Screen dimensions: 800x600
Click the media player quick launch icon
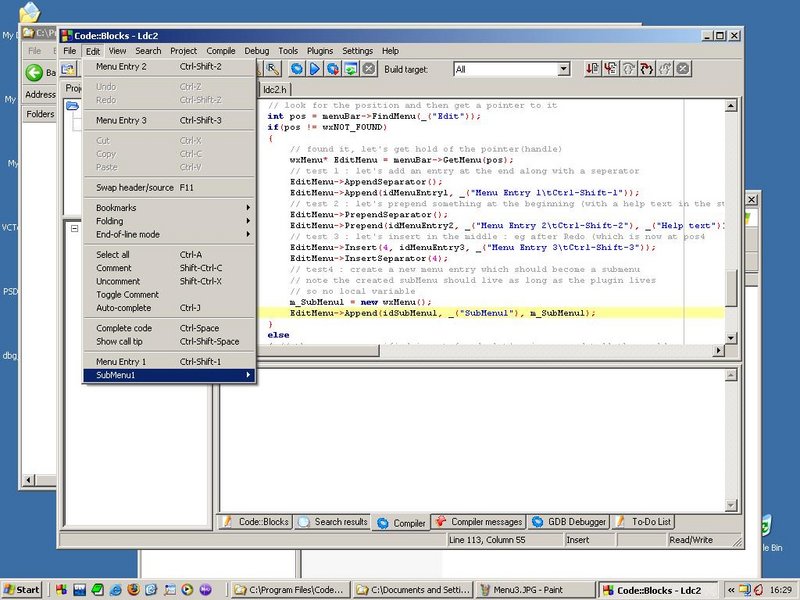[187, 590]
